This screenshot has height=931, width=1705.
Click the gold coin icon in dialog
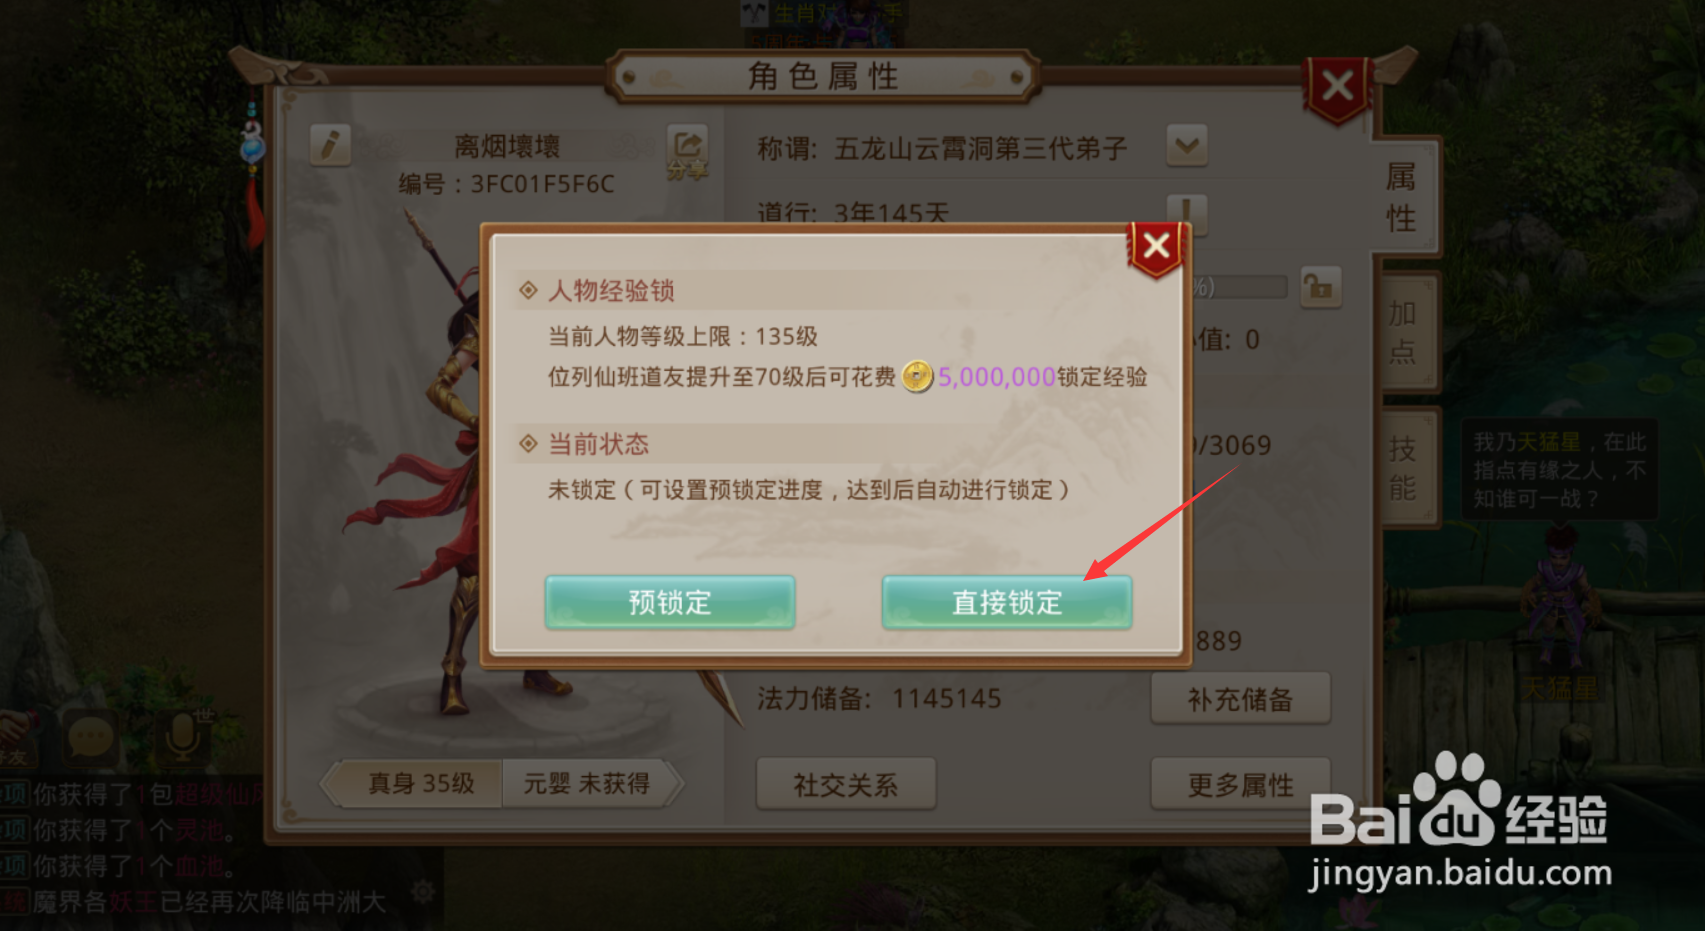tap(917, 376)
